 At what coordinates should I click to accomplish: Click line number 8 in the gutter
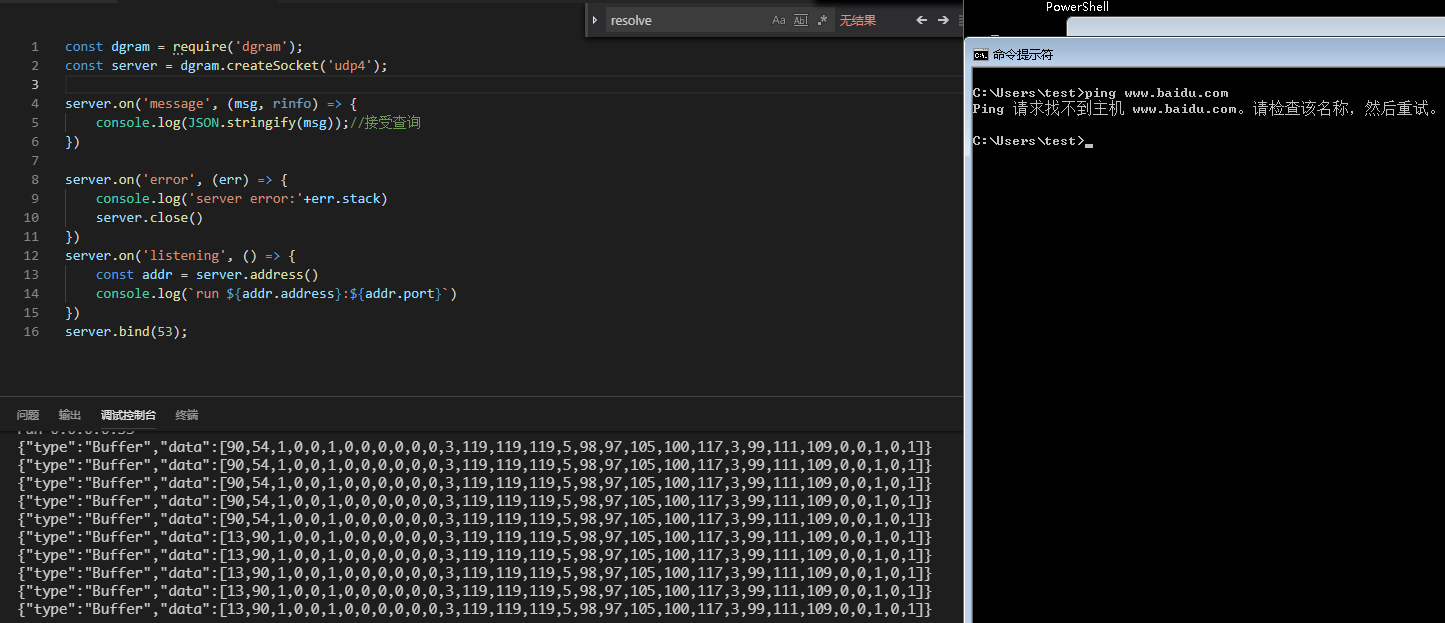[35, 179]
